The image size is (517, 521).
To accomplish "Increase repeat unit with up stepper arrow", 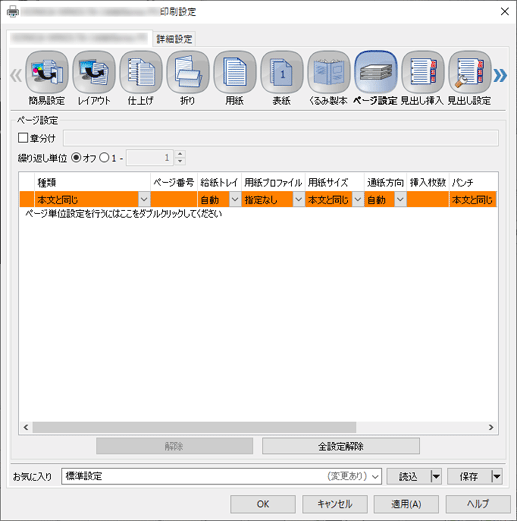I will click(x=180, y=154).
